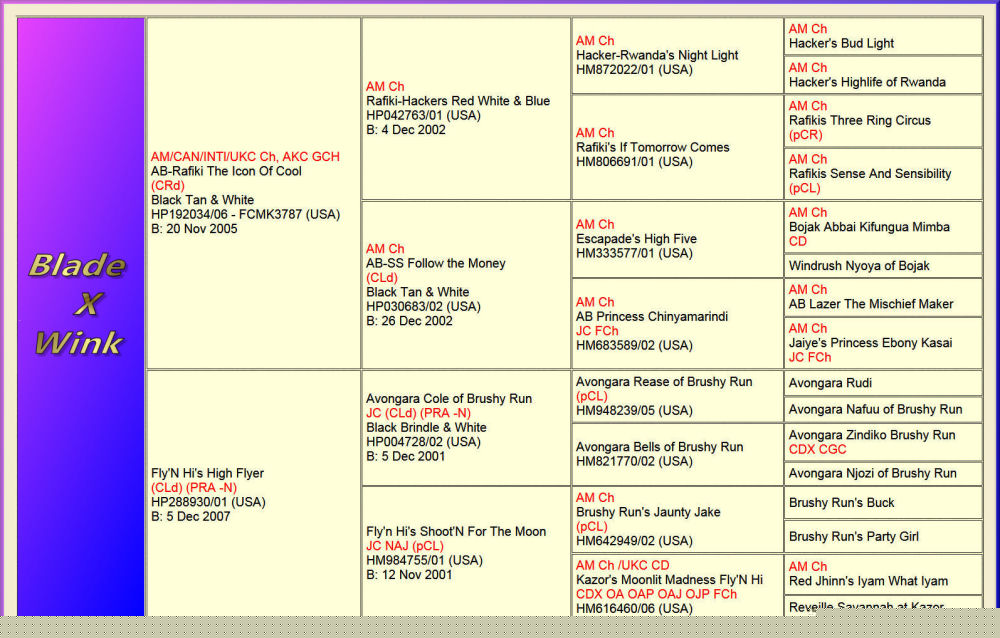Select Hacker-Rwanda's Night Light entry
This screenshot has width=1000, height=638.
pos(657,56)
